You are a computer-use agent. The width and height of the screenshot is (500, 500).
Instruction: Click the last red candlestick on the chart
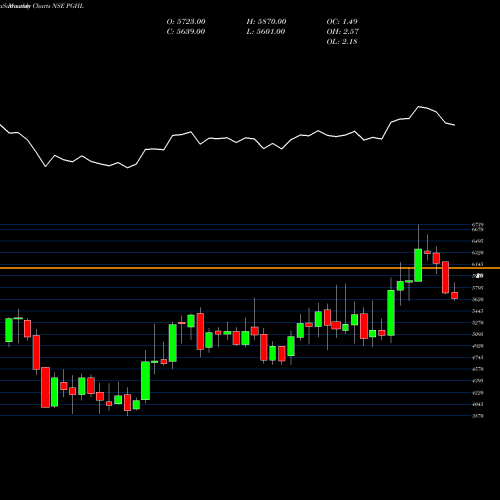(x=455, y=295)
